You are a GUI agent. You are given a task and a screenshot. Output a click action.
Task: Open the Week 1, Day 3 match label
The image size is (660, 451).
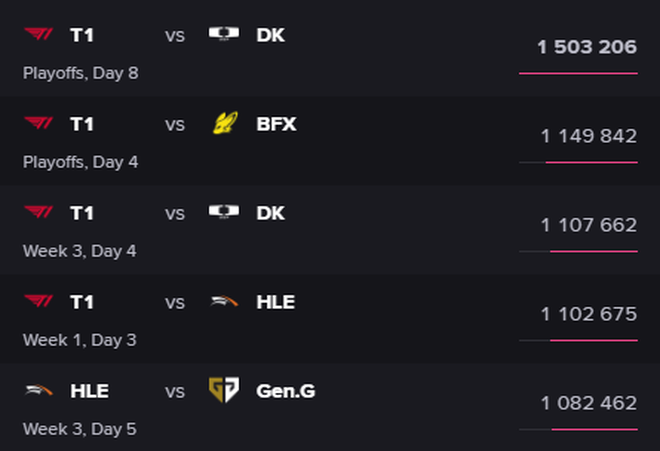(79, 340)
